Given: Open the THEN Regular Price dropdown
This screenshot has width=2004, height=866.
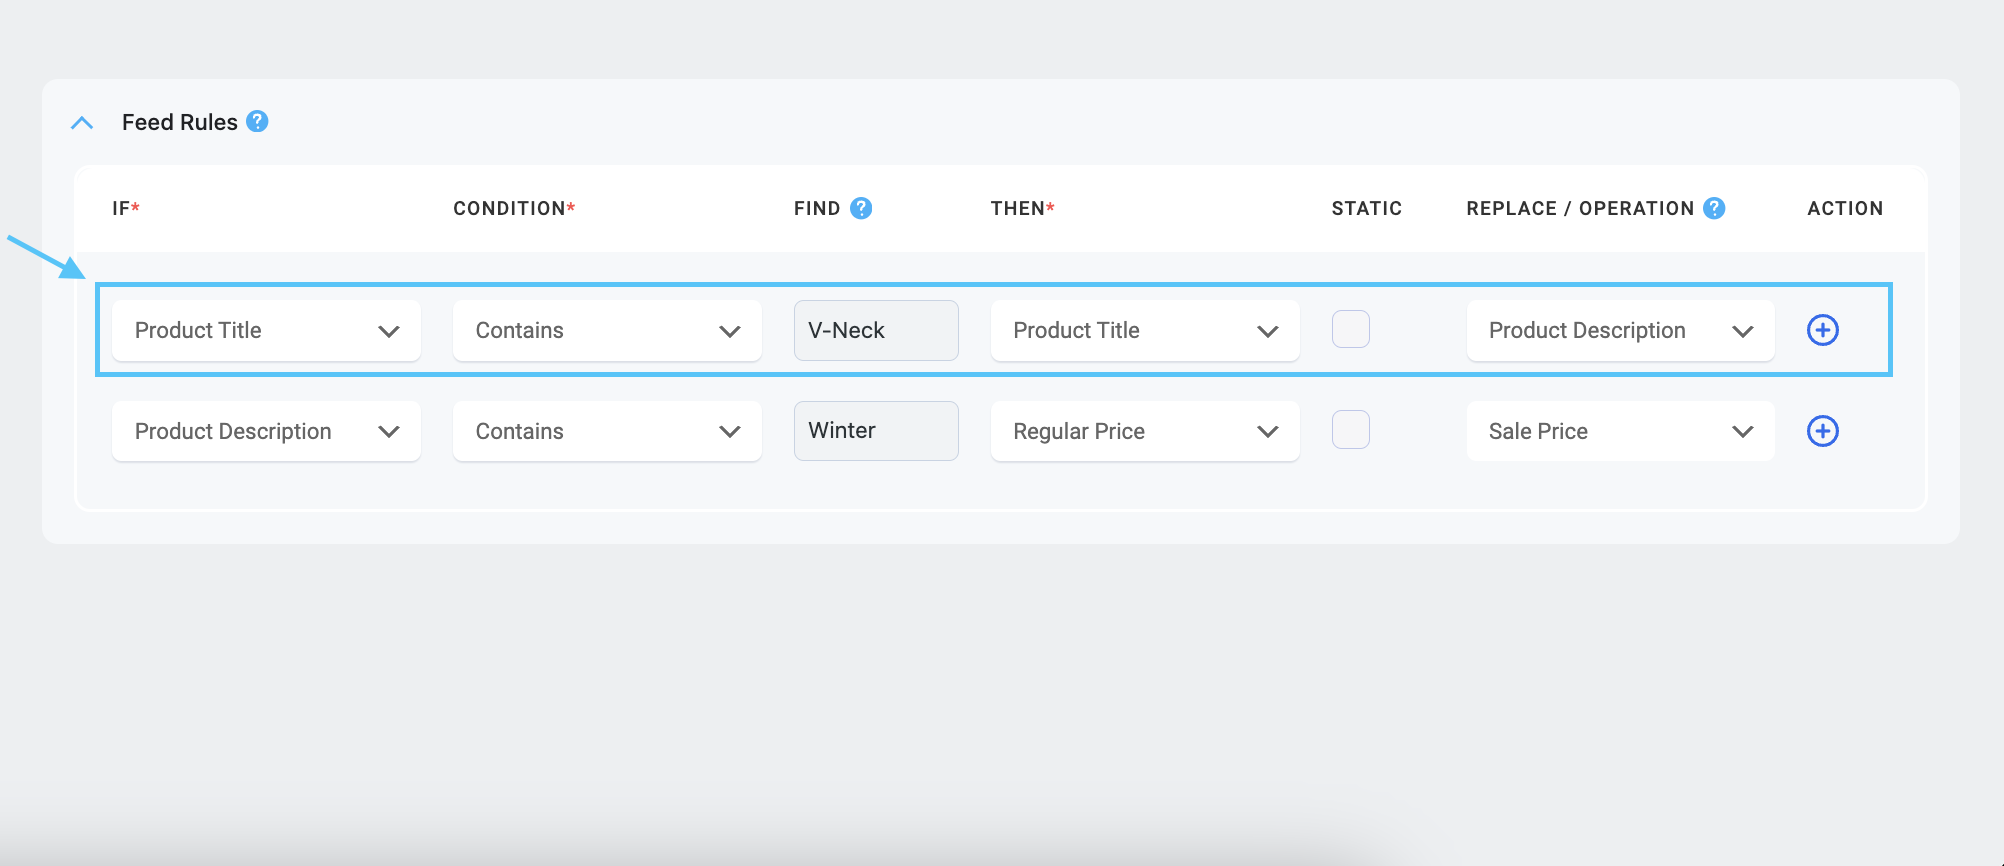Looking at the screenshot, I should click(1145, 431).
